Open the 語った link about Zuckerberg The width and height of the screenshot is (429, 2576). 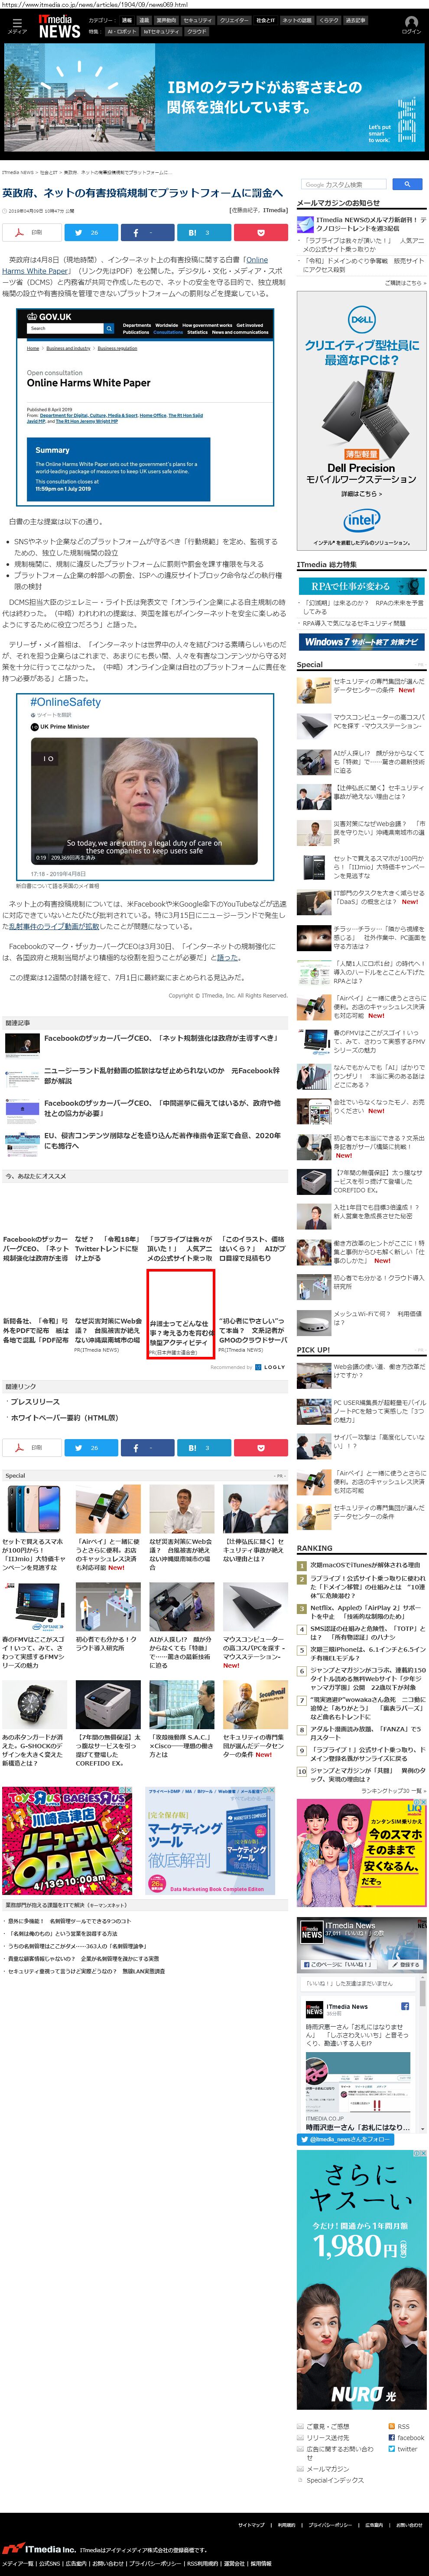click(x=227, y=958)
